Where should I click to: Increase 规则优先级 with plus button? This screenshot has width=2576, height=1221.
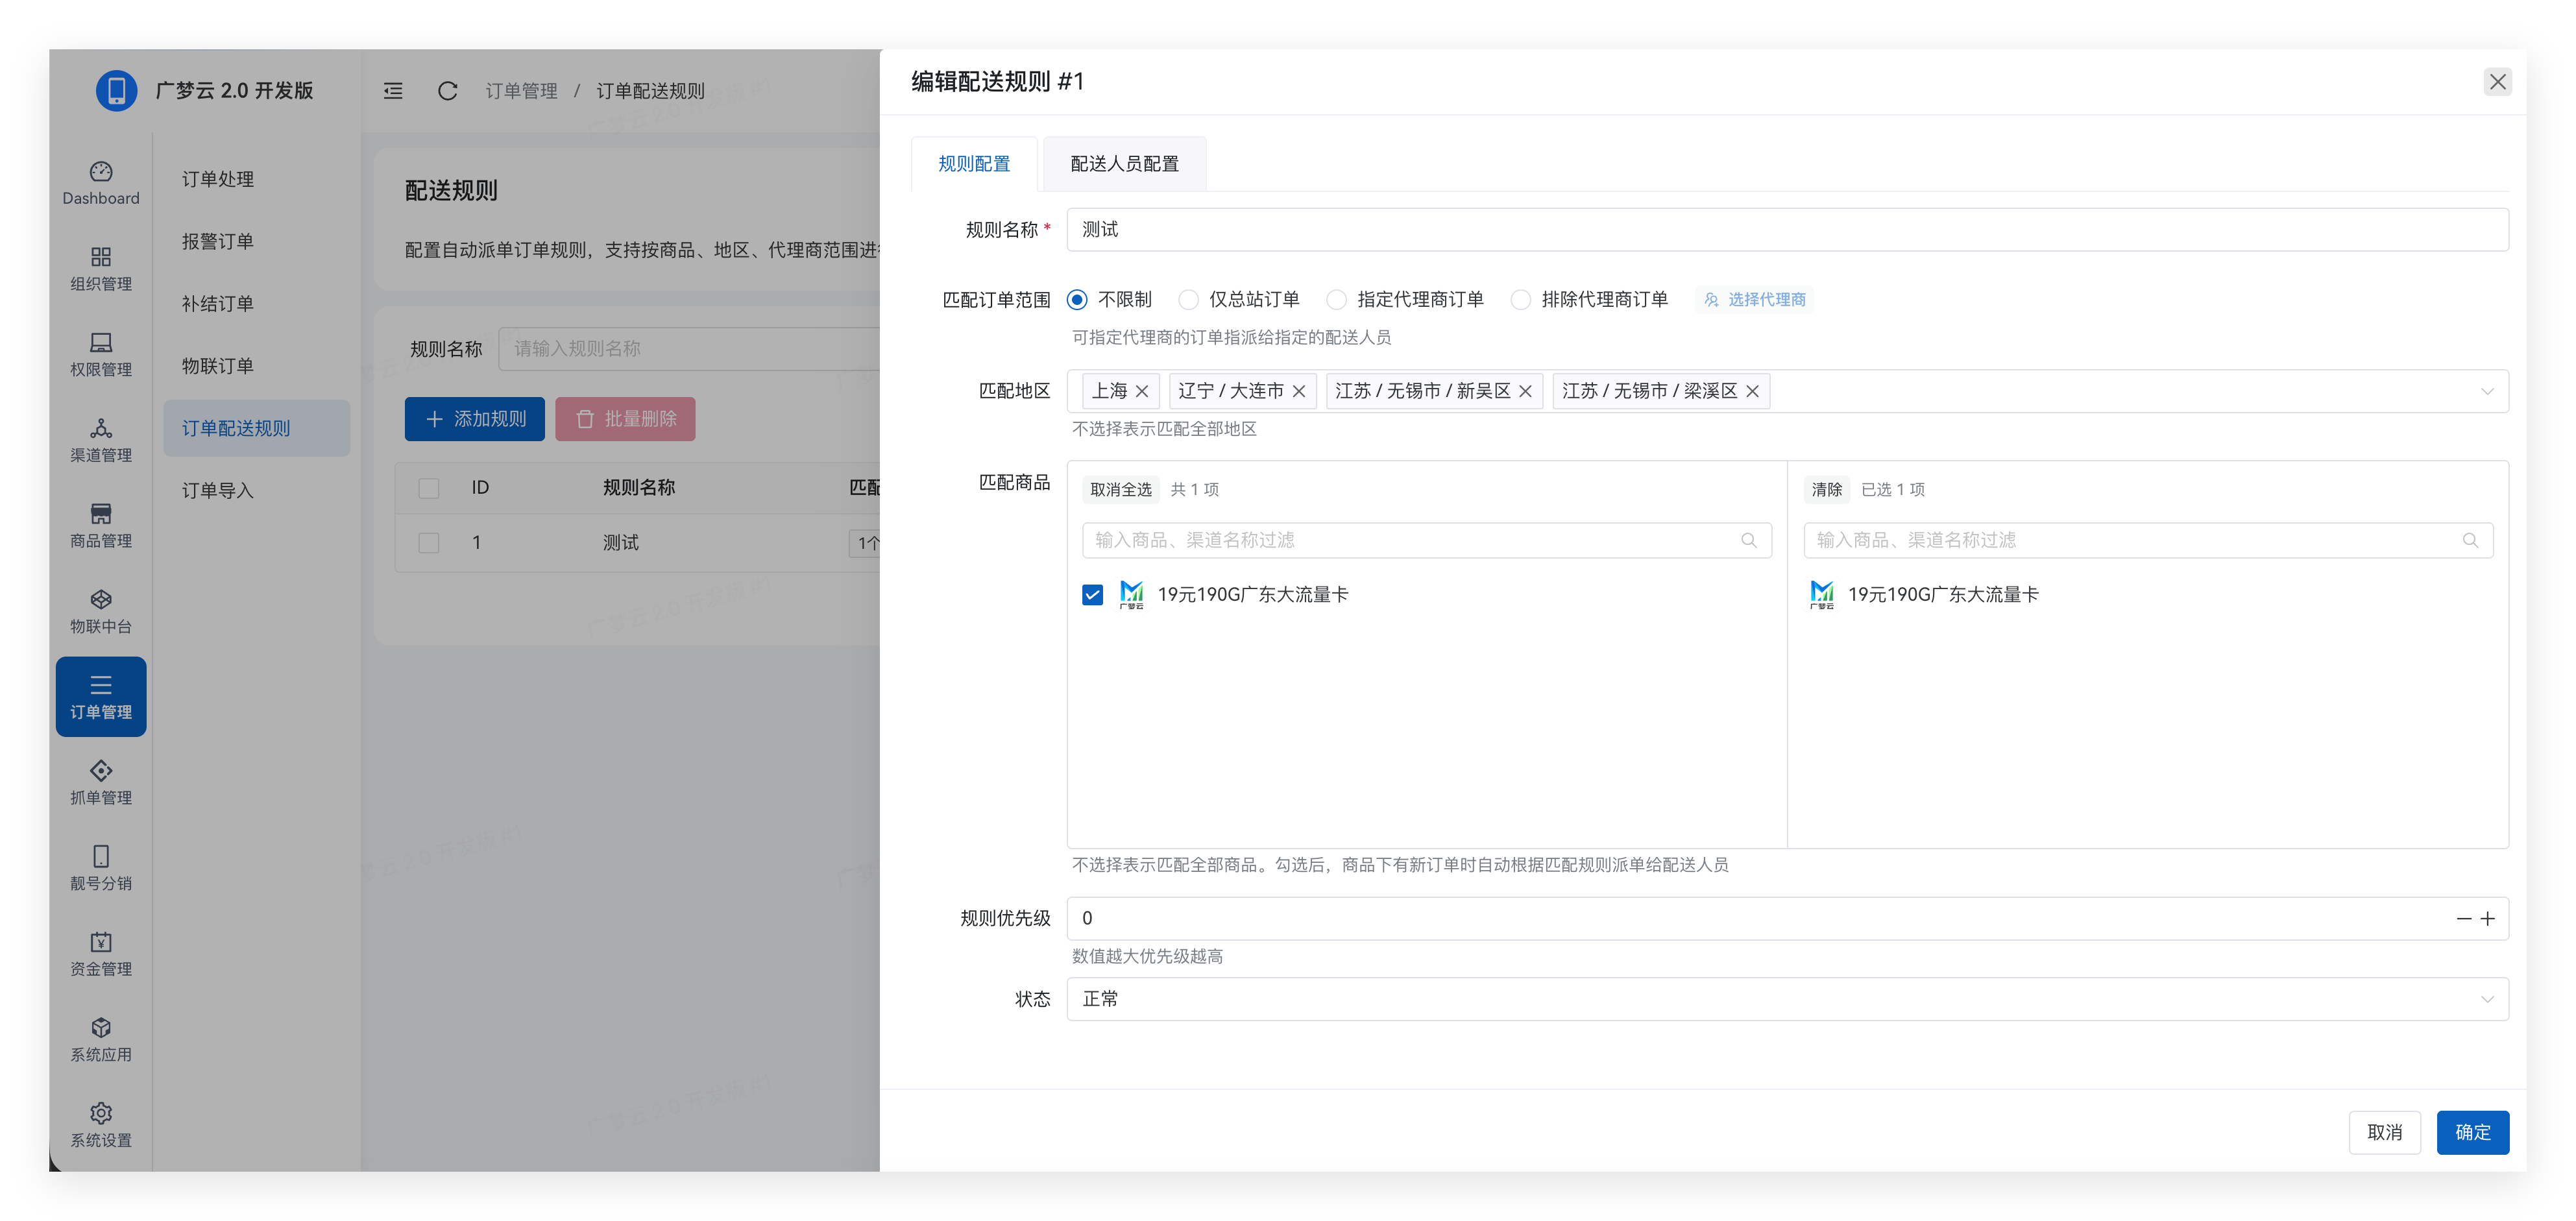coord(2488,919)
